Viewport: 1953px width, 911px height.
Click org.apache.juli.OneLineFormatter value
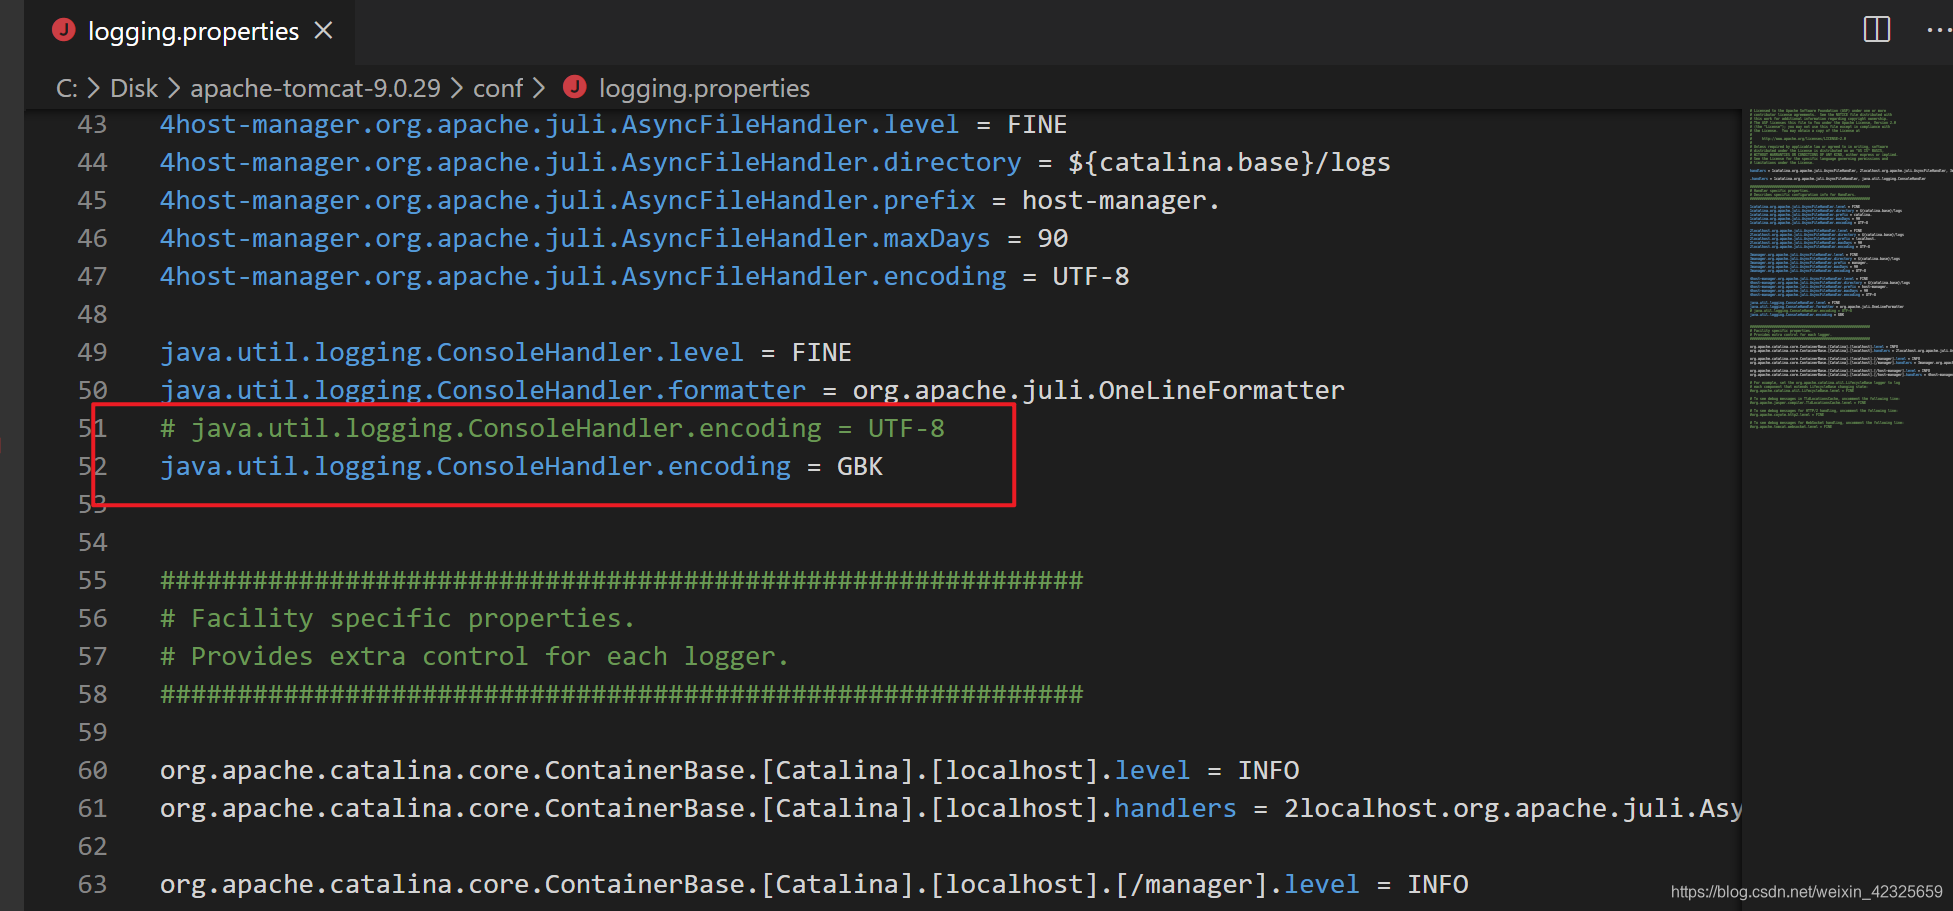1098,391
